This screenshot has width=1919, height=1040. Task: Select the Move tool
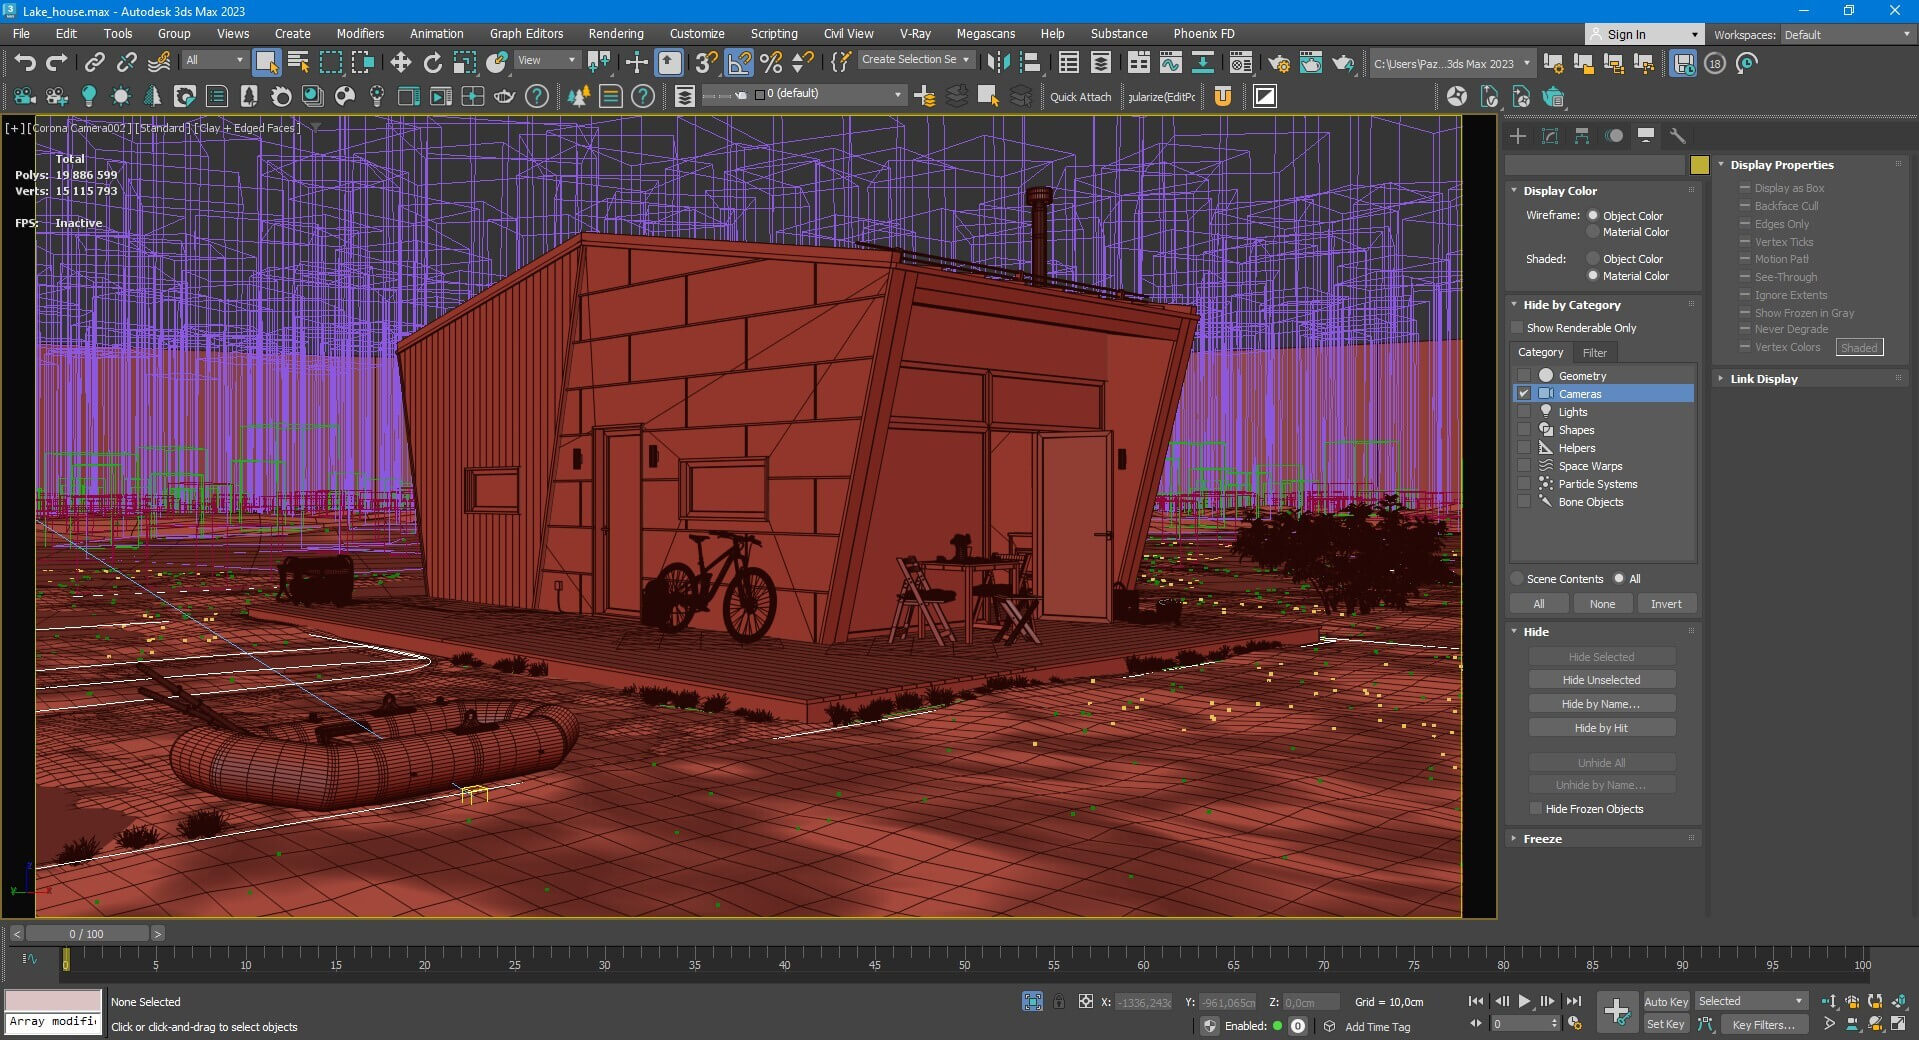coord(400,63)
